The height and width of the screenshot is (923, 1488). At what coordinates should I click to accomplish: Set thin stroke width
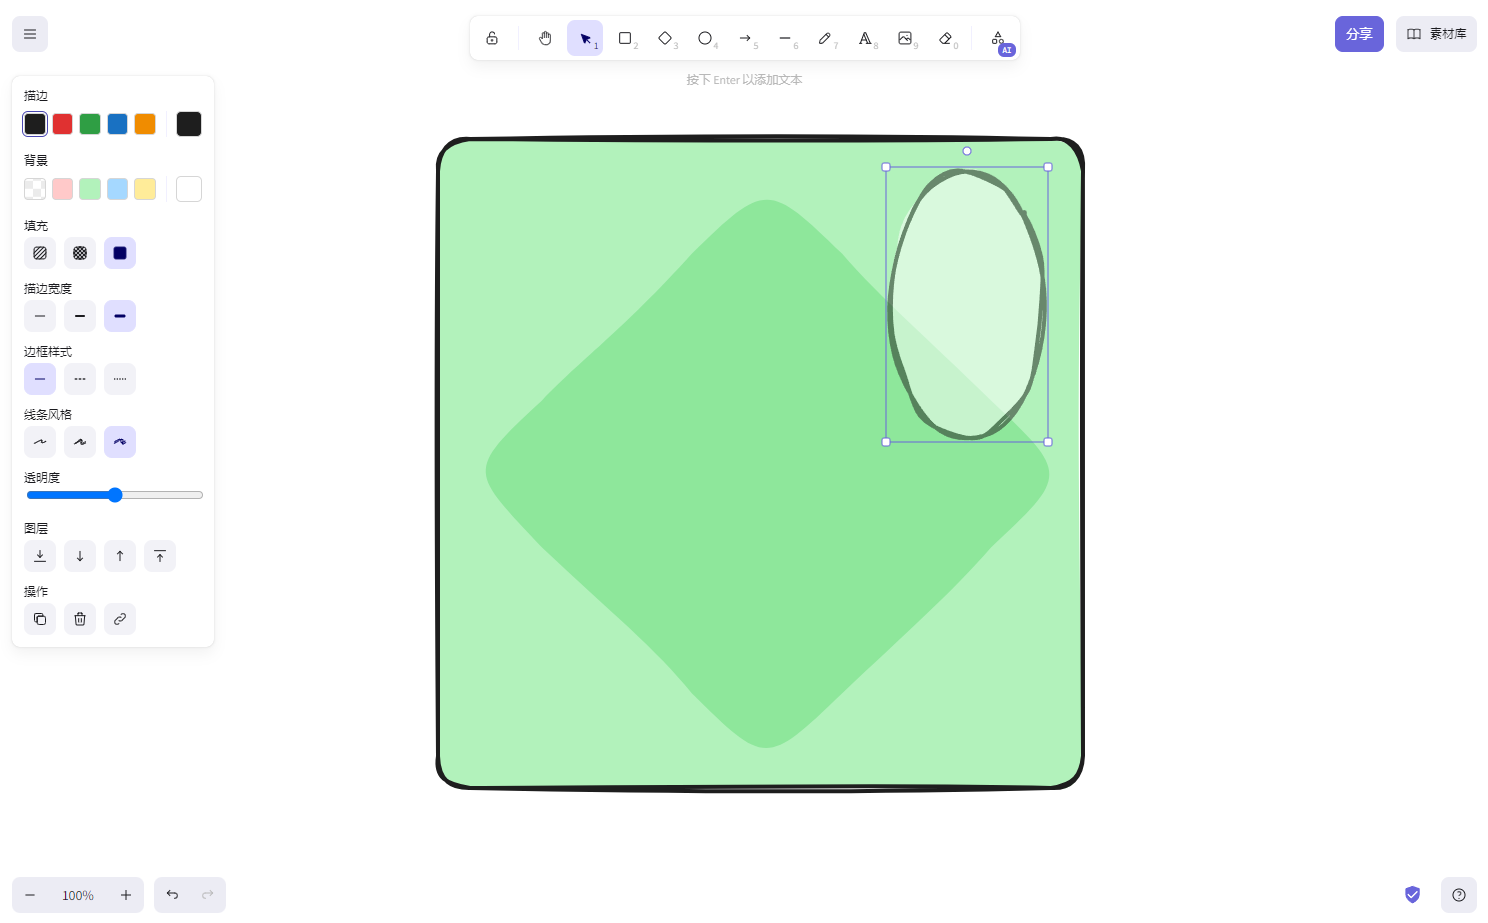pyautogui.click(x=40, y=316)
